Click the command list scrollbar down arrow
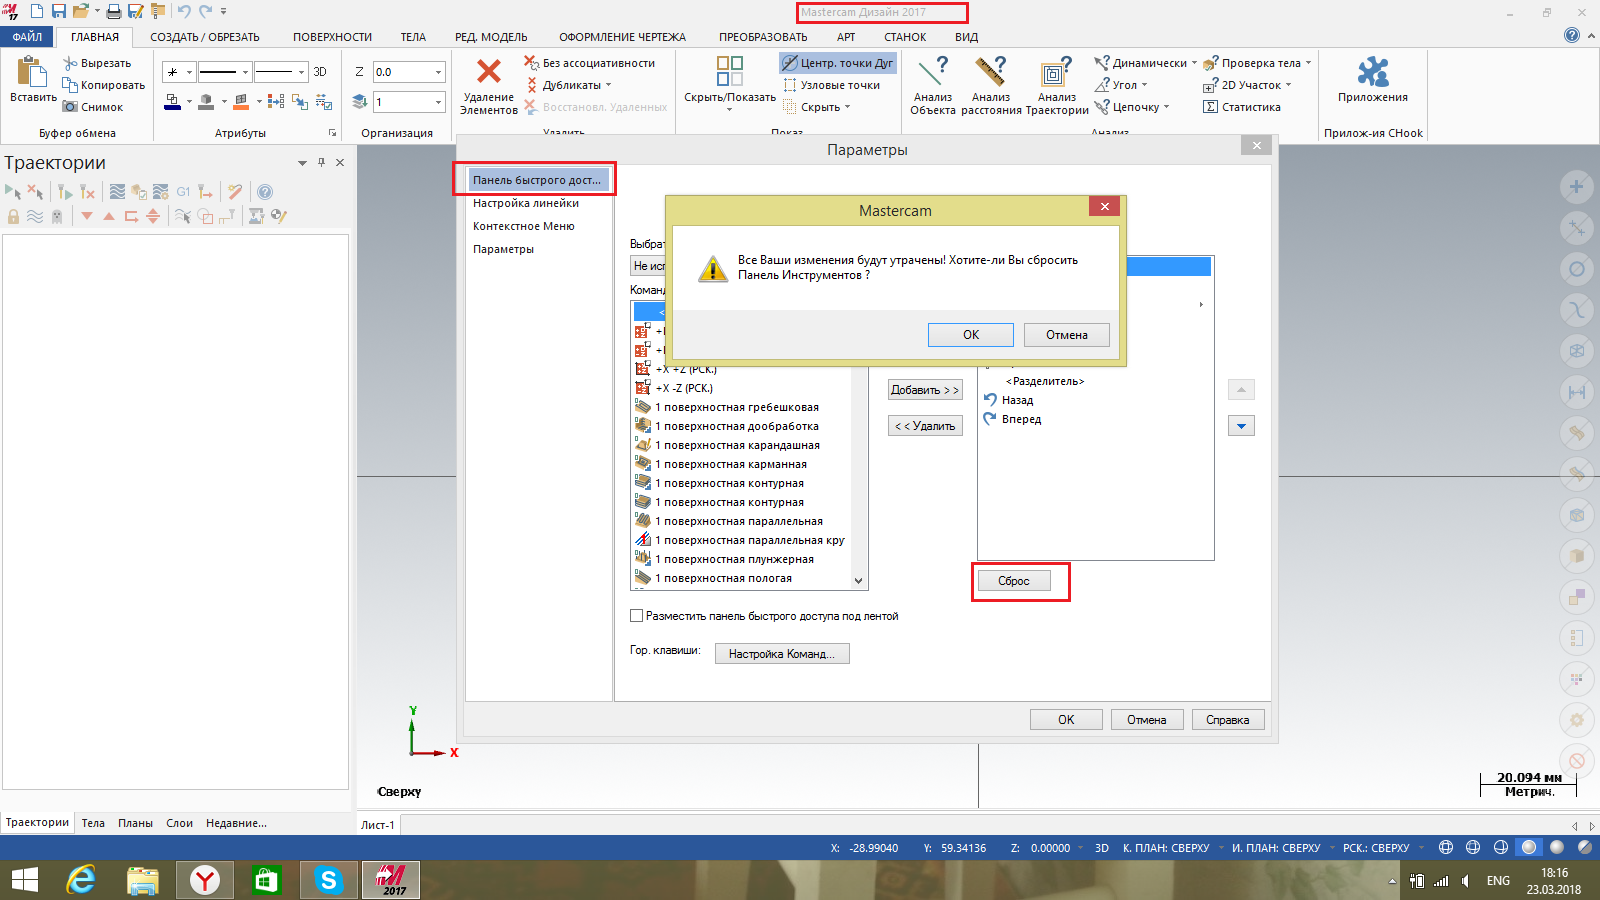The height and width of the screenshot is (900, 1600). 858,580
